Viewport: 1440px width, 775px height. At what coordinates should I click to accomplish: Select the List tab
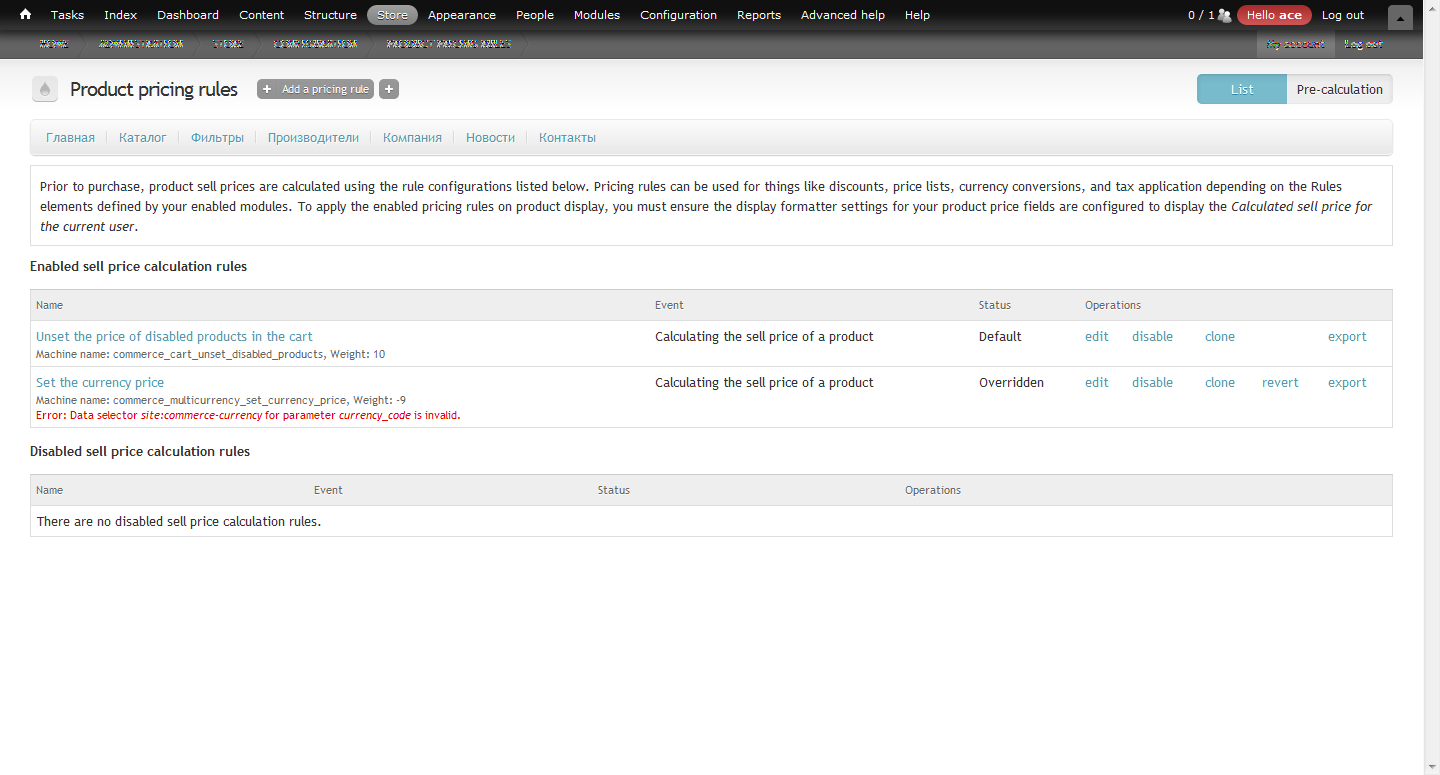coord(1242,89)
